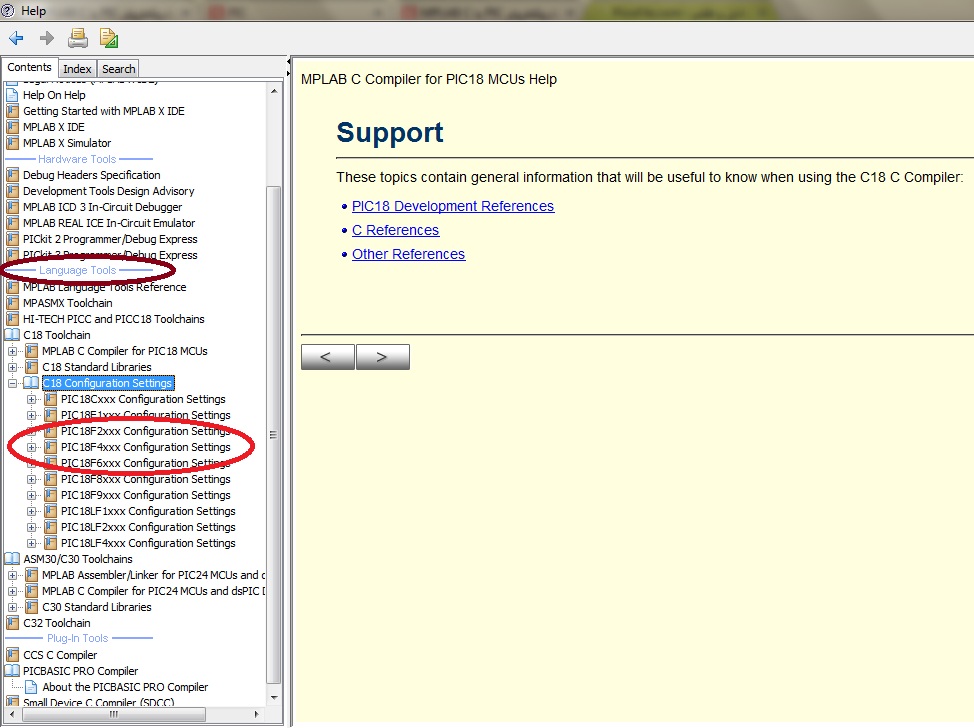Expand MPLAB C Compiler for PIC24 MCUs node
This screenshot has width=974, height=728.
coord(12,591)
